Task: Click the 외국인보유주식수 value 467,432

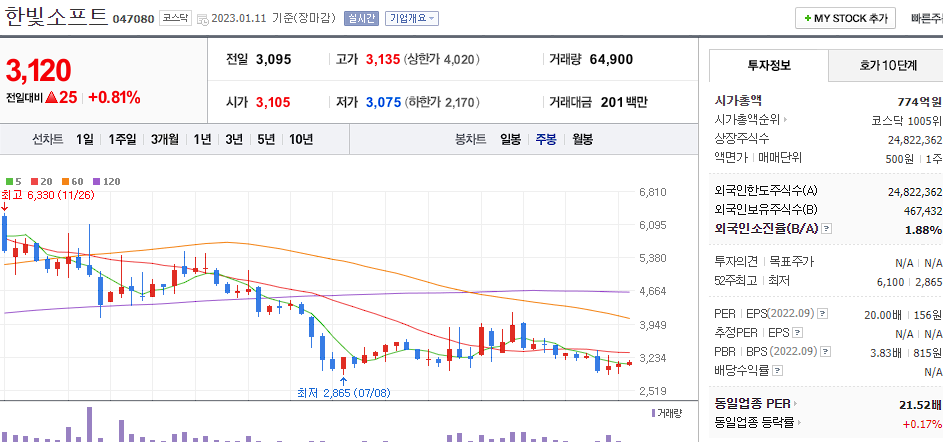Action: 921,210
